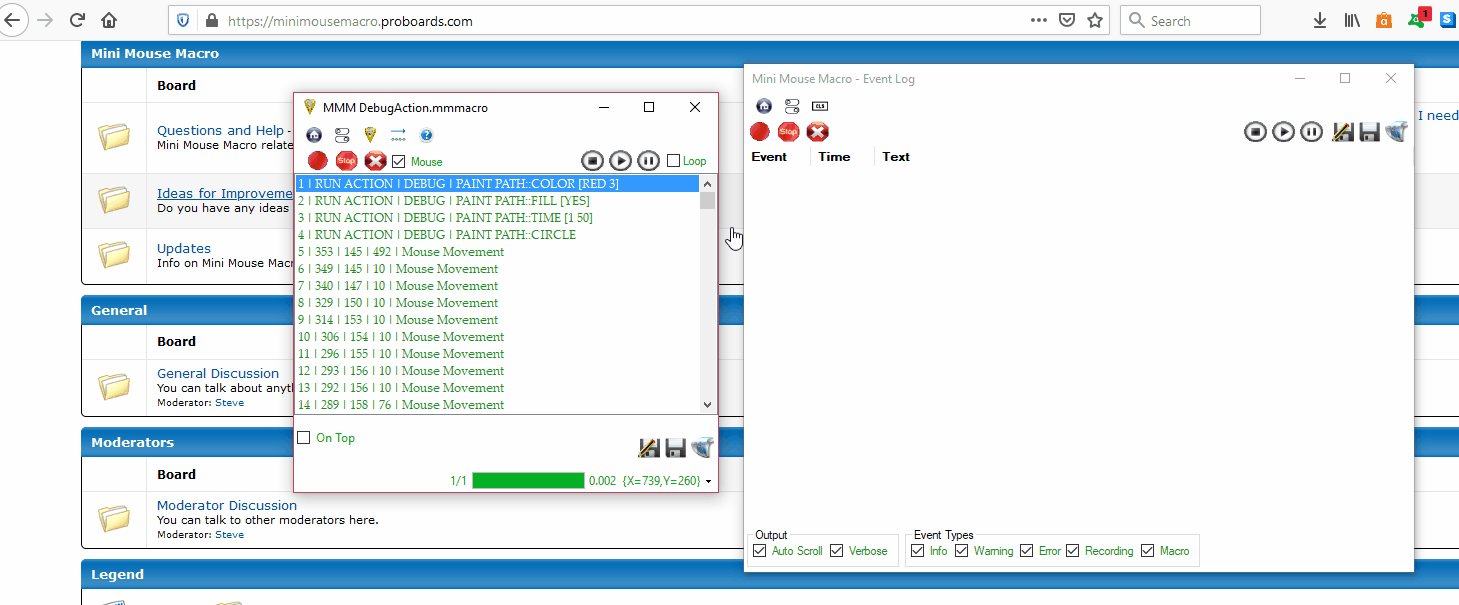Uncheck the Mouse checkbox

[x=399, y=161]
